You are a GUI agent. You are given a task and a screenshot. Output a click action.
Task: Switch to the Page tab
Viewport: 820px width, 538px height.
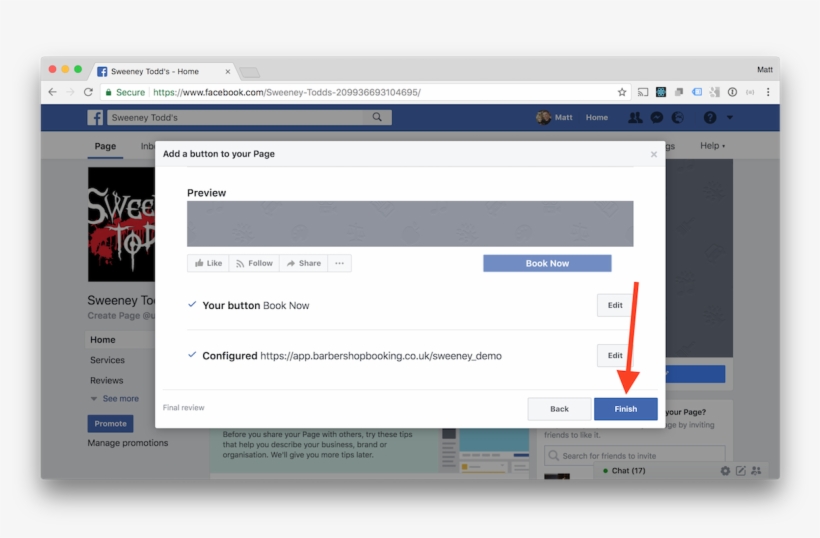point(105,146)
